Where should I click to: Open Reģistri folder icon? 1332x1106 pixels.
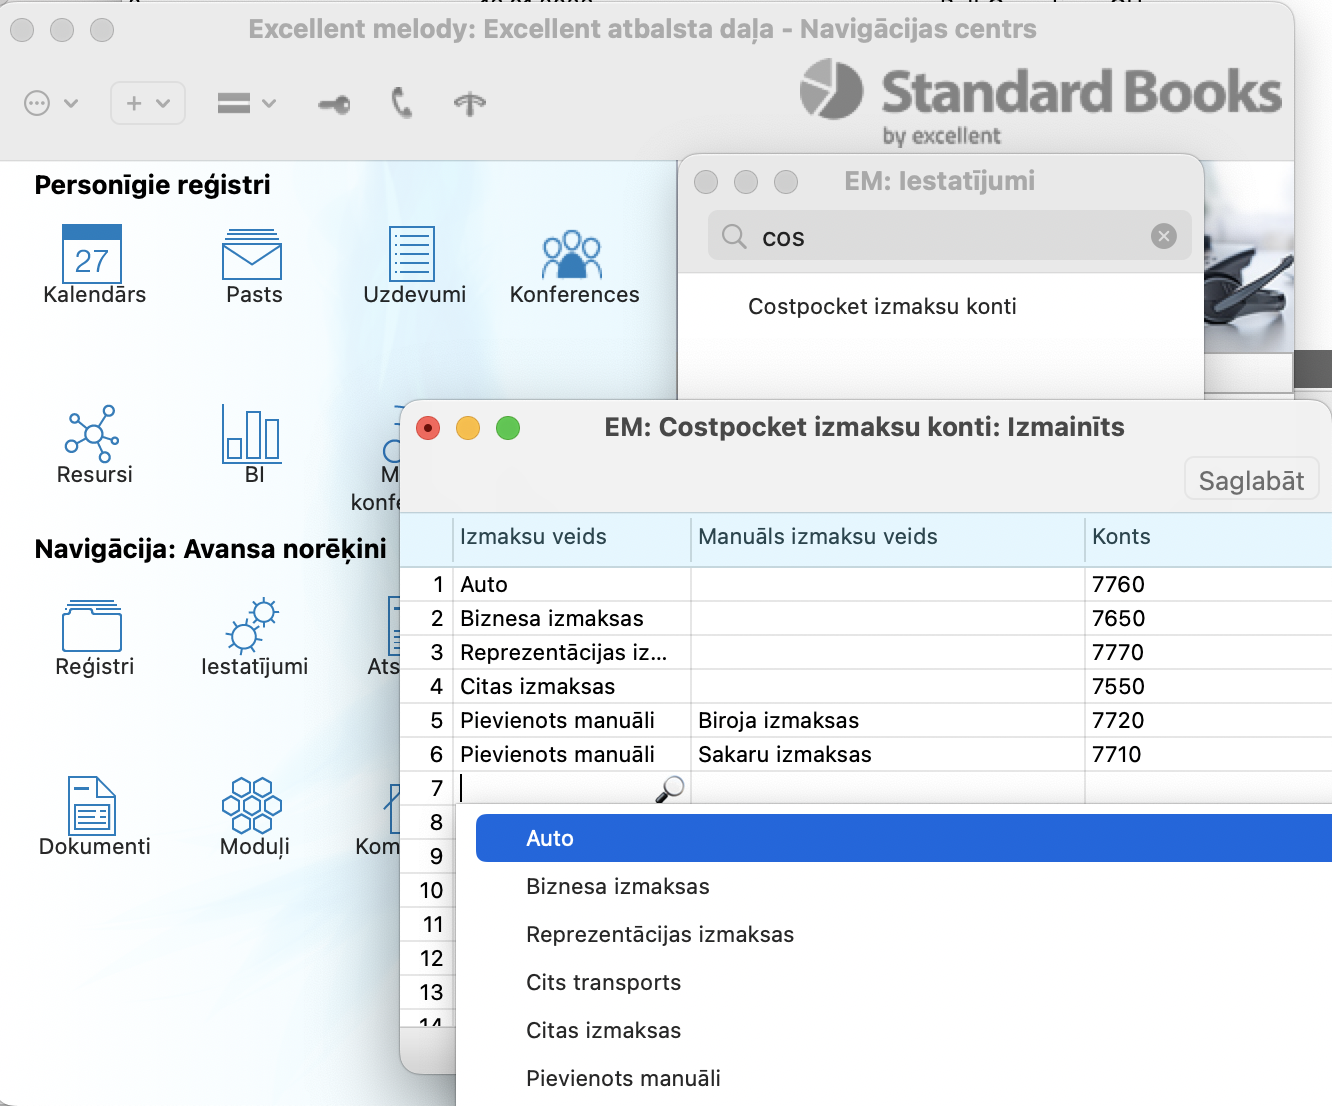pyautogui.click(x=92, y=628)
